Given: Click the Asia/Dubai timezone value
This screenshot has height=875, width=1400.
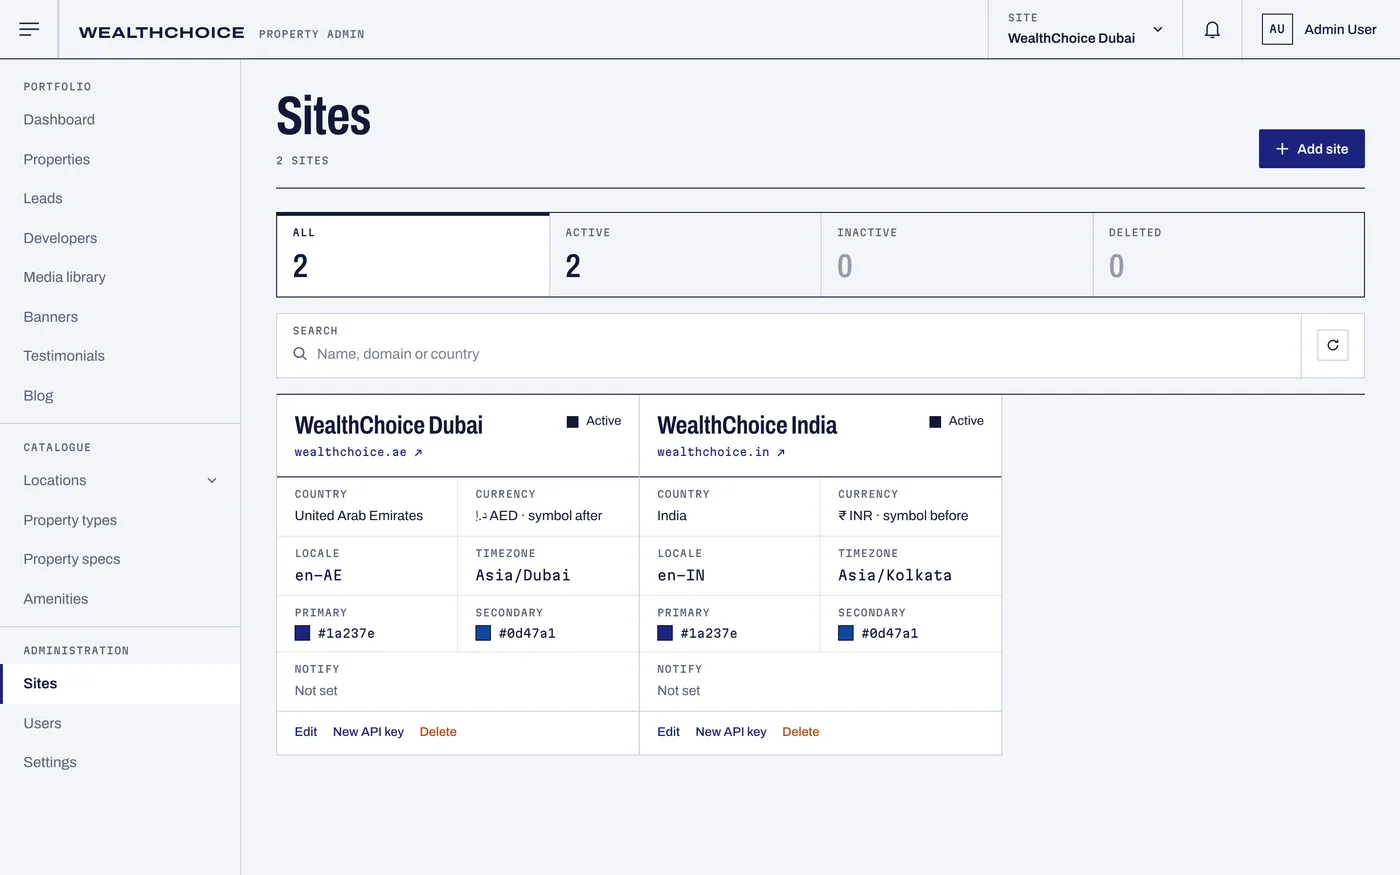Looking at the screenshot, I should (x=523, y=576).
